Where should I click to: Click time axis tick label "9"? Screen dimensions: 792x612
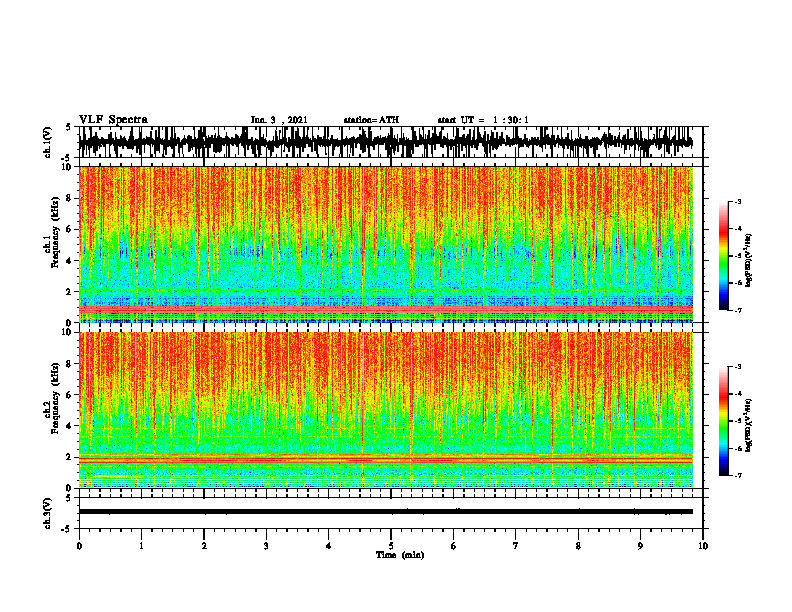(x=640, y=546)
